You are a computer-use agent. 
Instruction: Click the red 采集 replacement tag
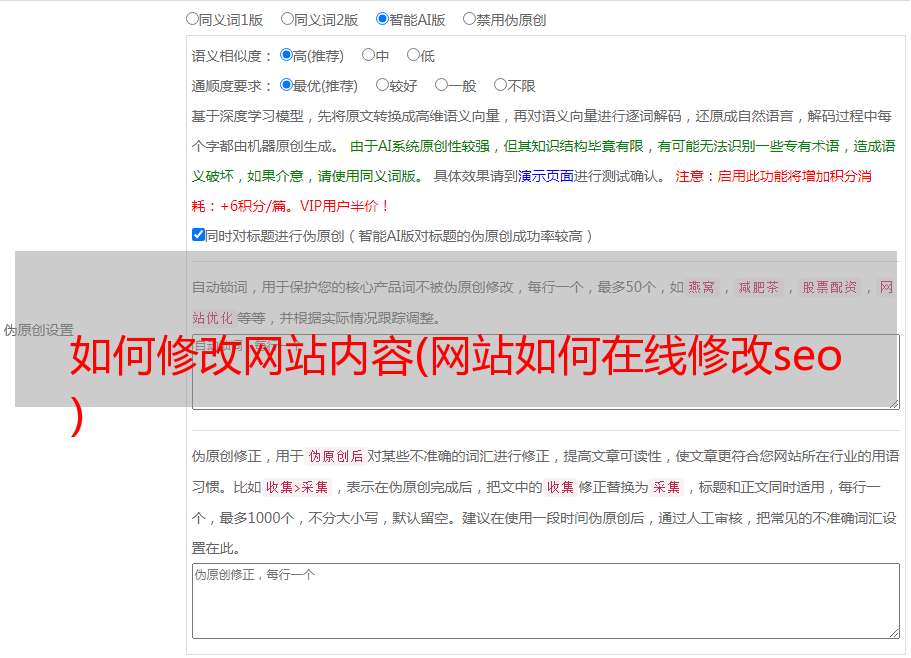coord(666,487)
